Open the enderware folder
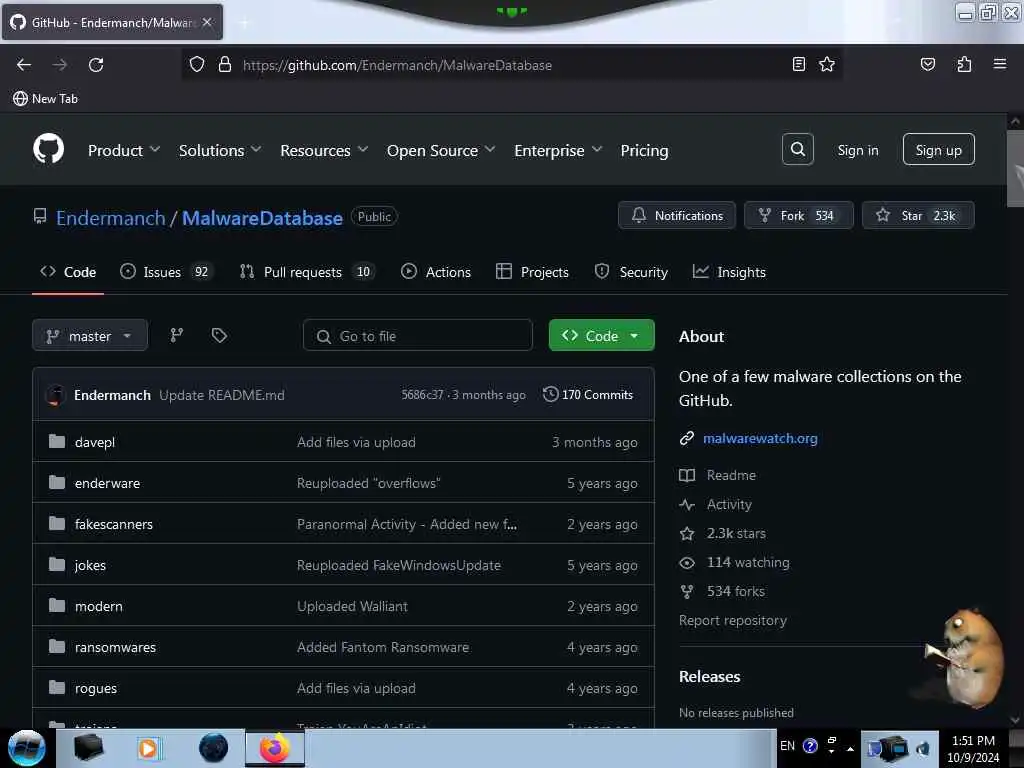Viewport: 1024px width, 768px height. pyautogui.click(x=107, y=483)
